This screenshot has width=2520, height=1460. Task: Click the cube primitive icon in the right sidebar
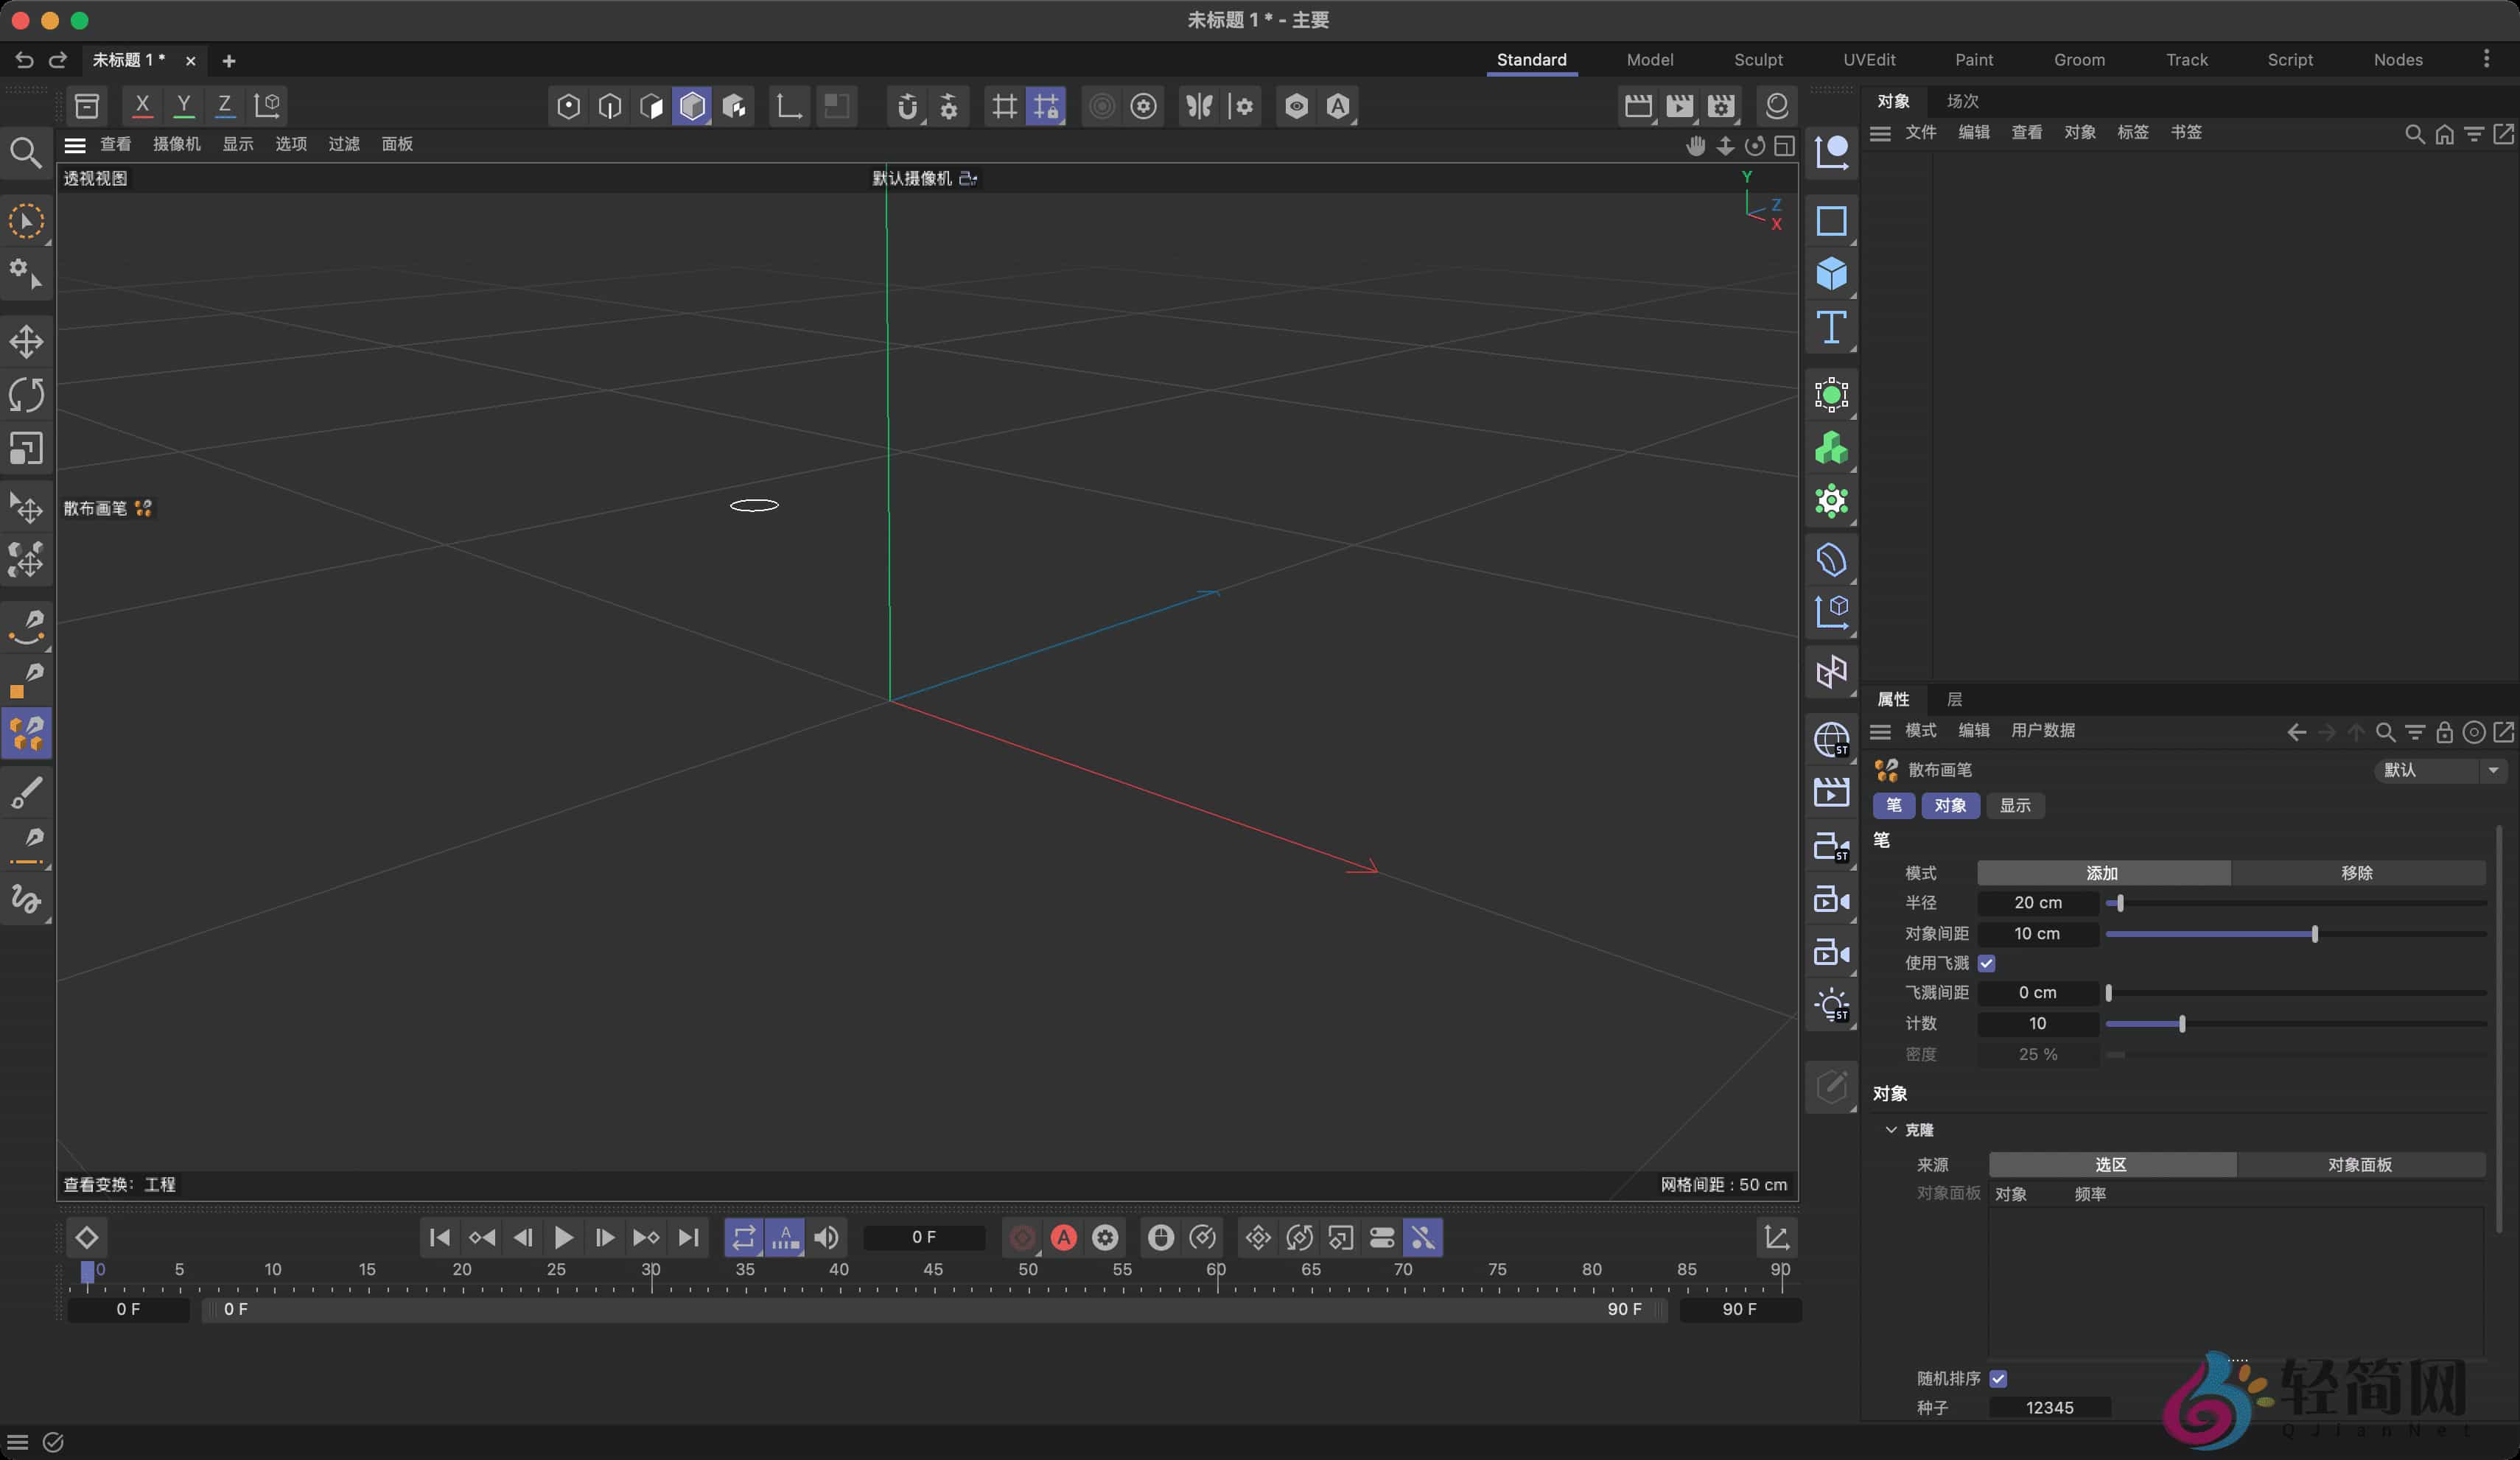coord(1831,274)
